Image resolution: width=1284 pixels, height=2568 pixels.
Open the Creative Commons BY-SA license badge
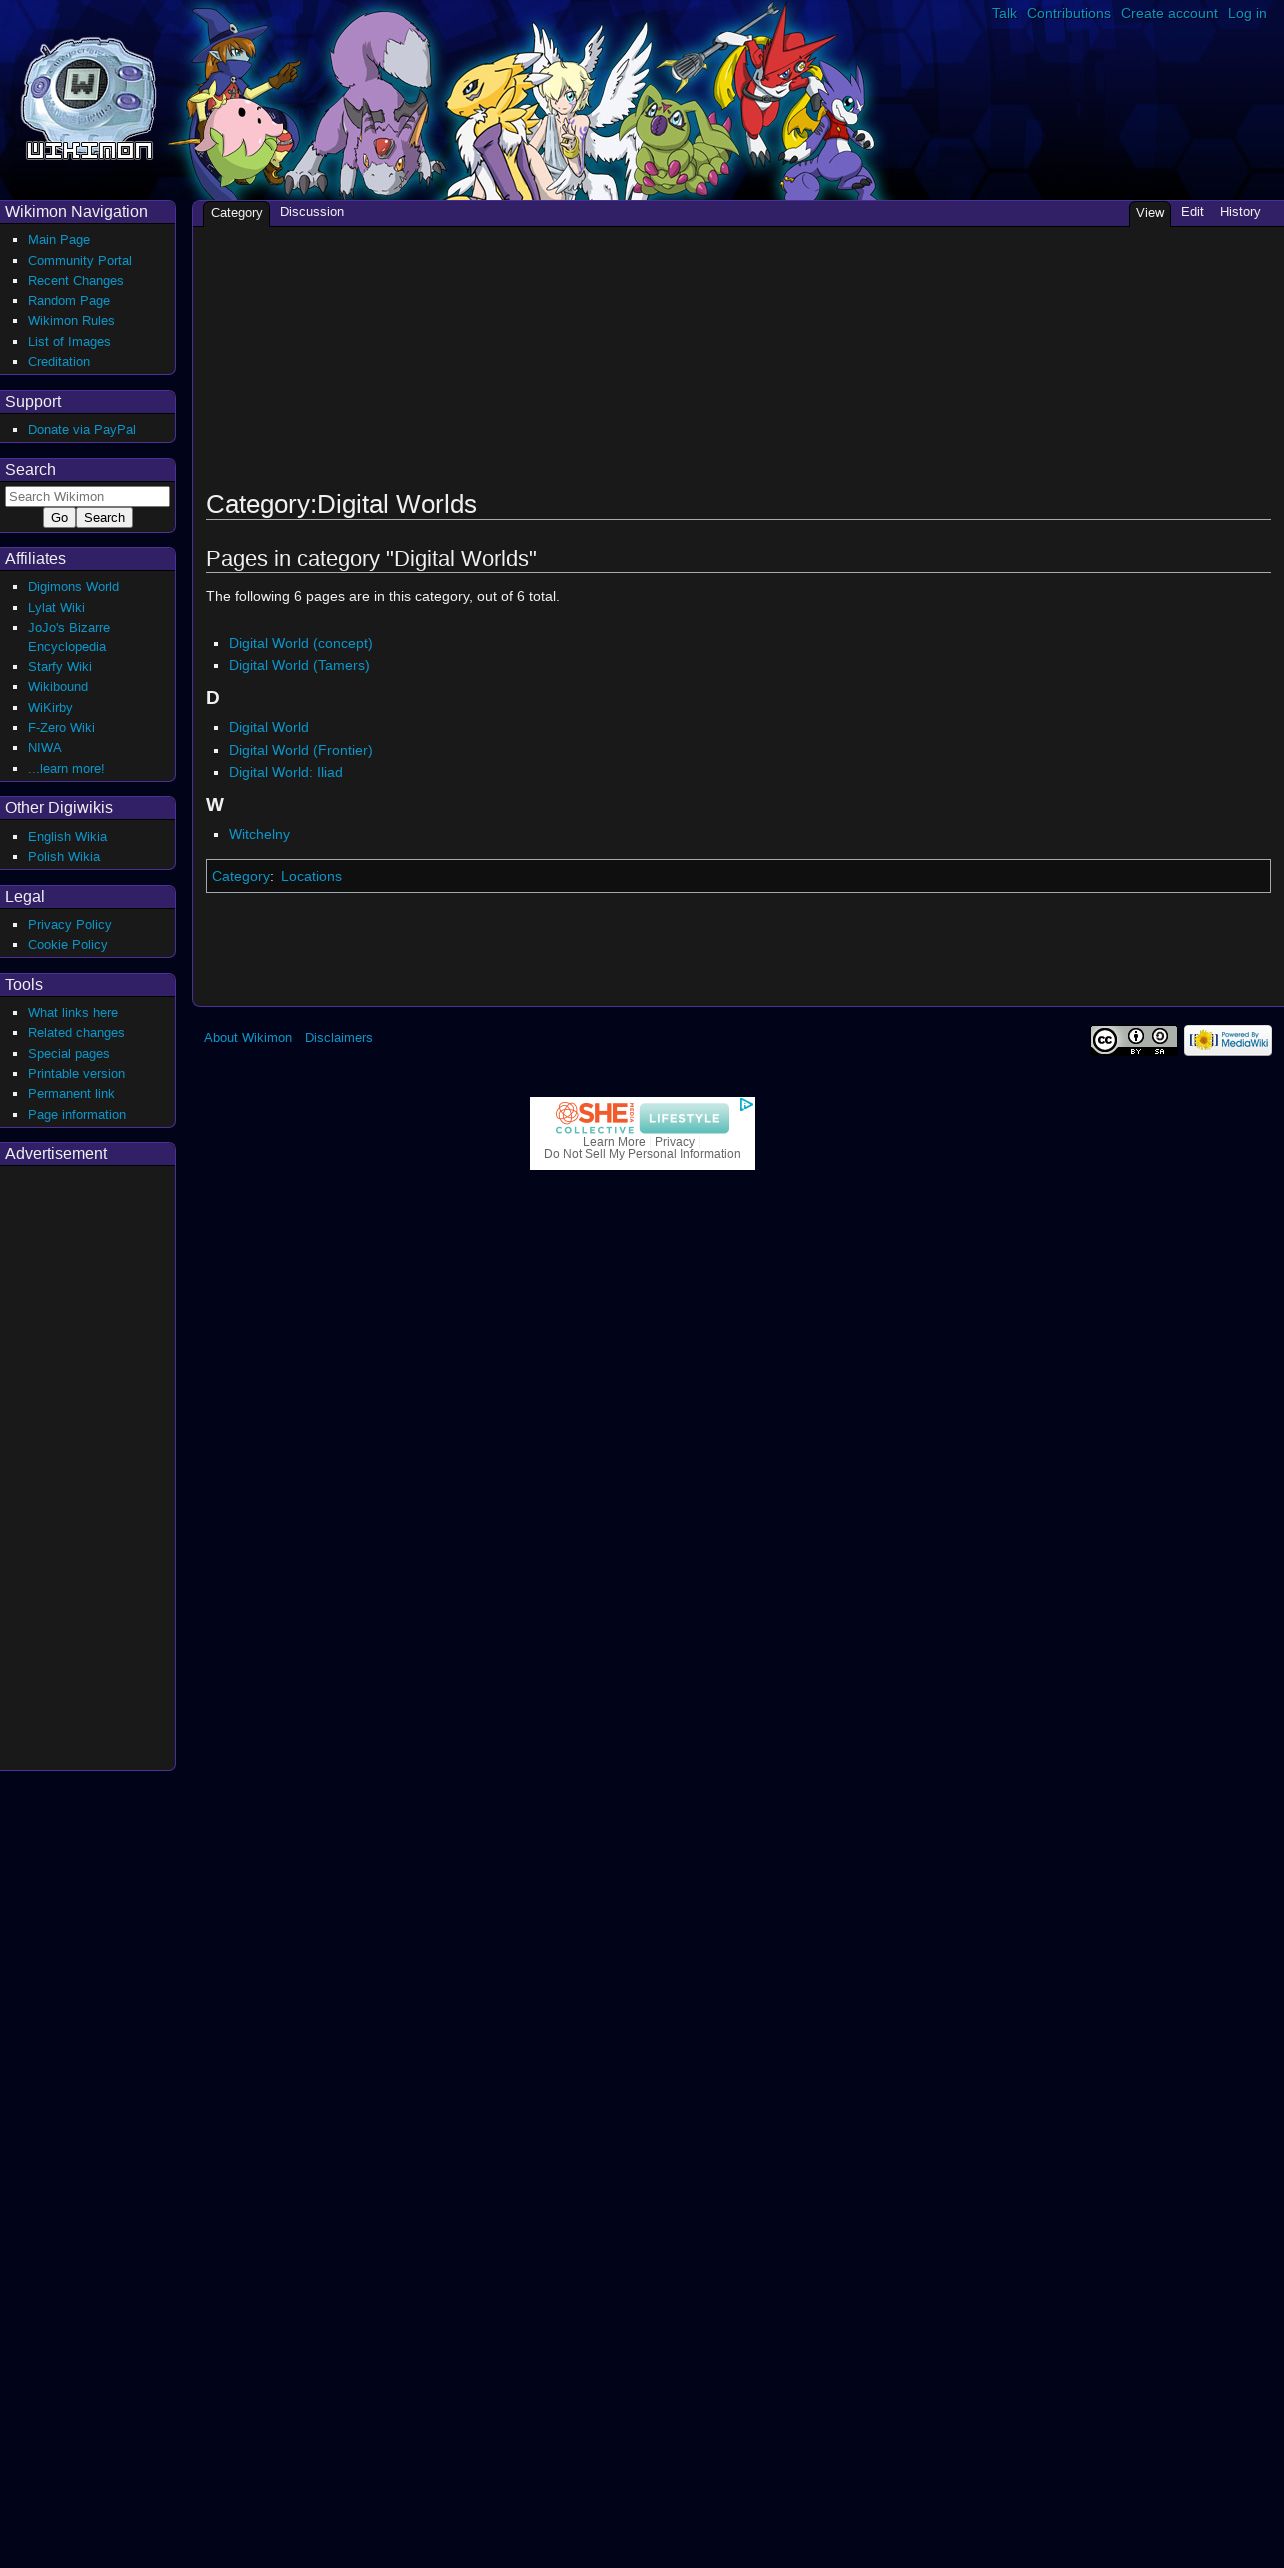pyautogui.click(x=1134, y=1041)
